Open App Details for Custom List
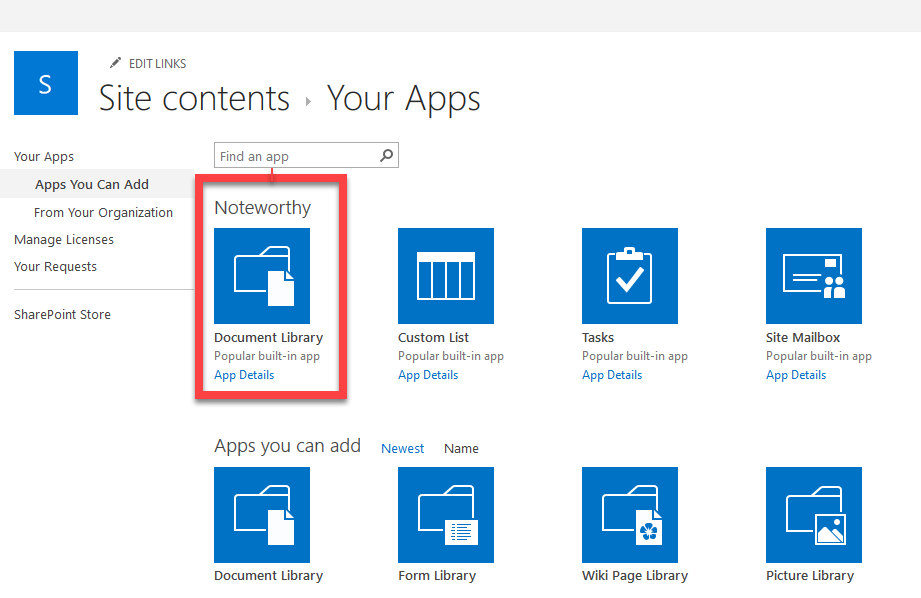The image size is (921, 598). pyautogui.click(x=428, y=375)
